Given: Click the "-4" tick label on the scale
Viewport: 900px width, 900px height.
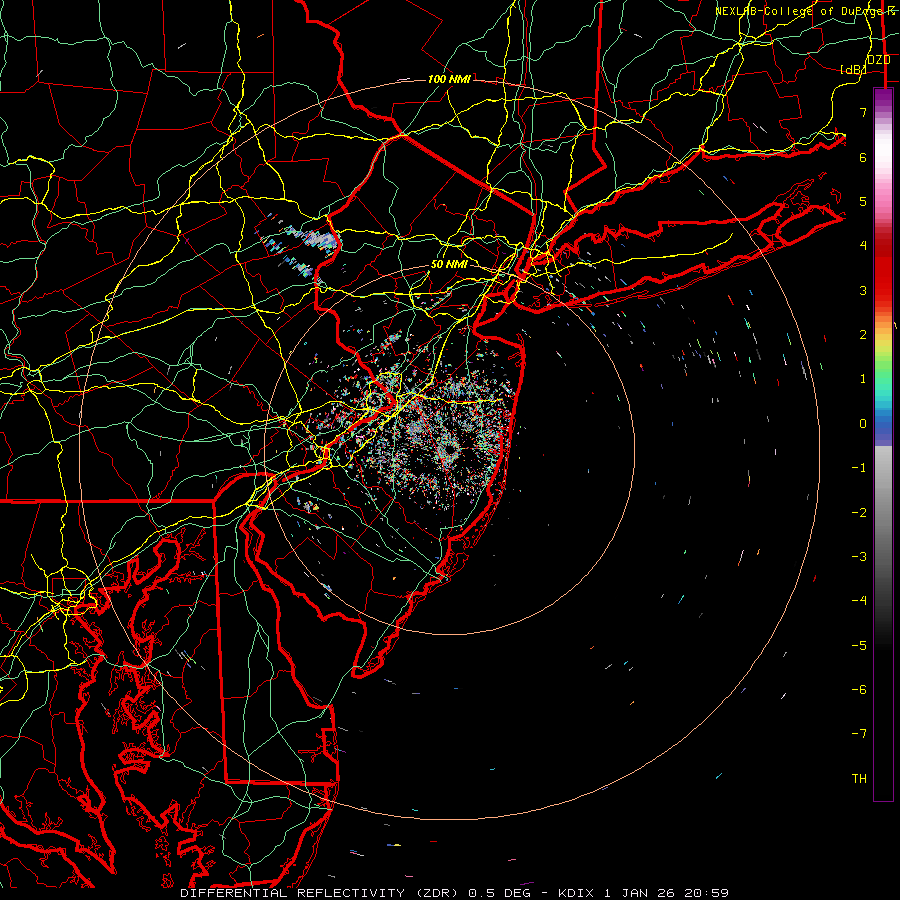Looking at the screenshot, I should (x=859, y=601).
